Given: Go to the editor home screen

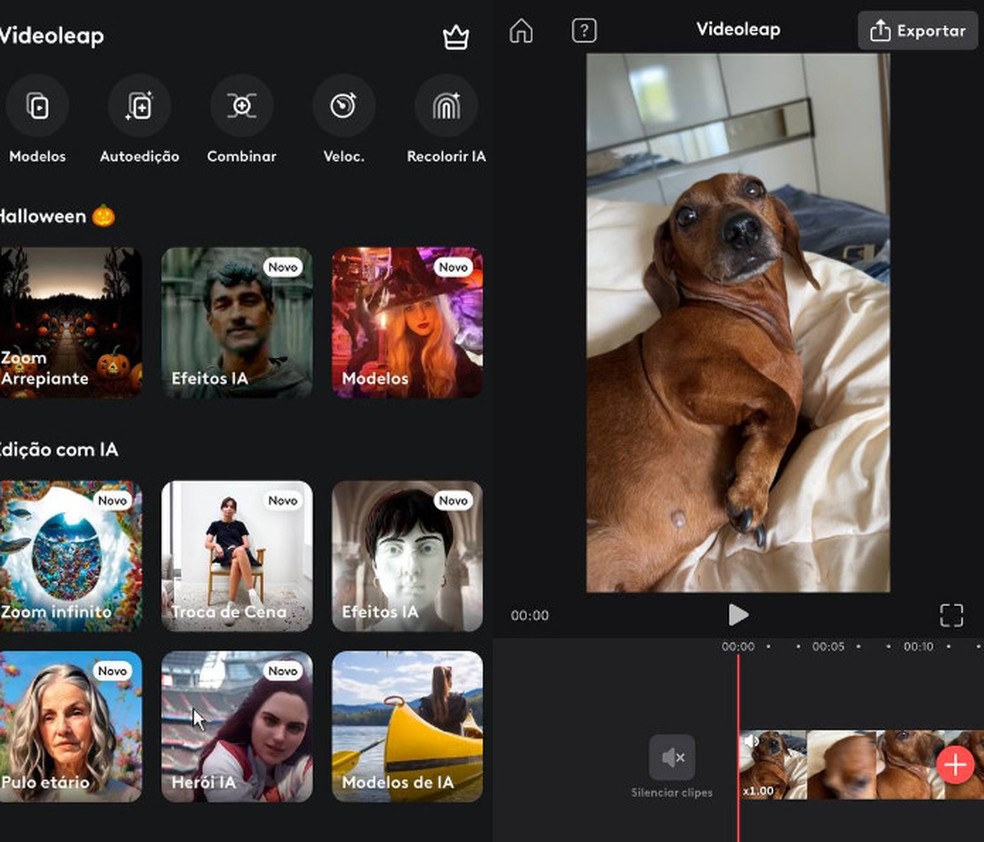Looking at the screenshot, I should coord(520,30).
